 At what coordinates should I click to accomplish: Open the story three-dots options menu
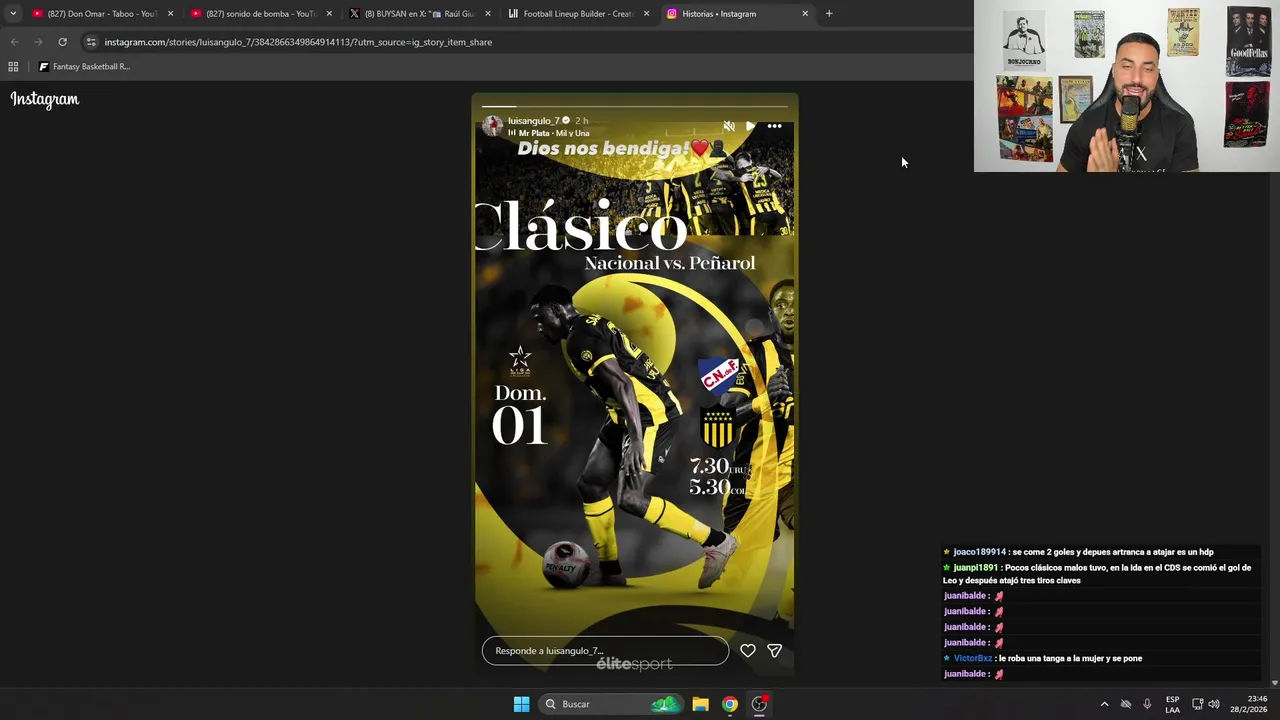[x=774, y=126]
